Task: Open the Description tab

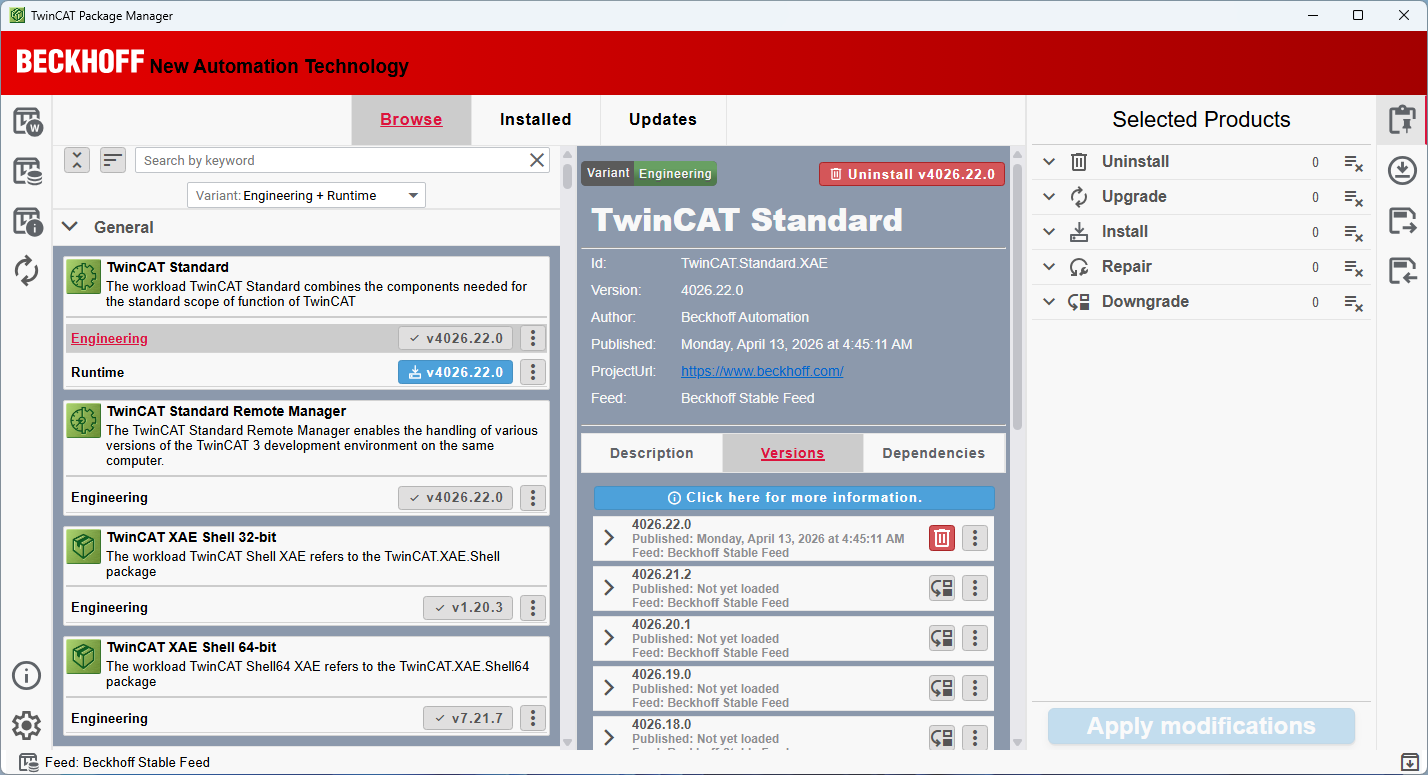Action: (651, 453)
